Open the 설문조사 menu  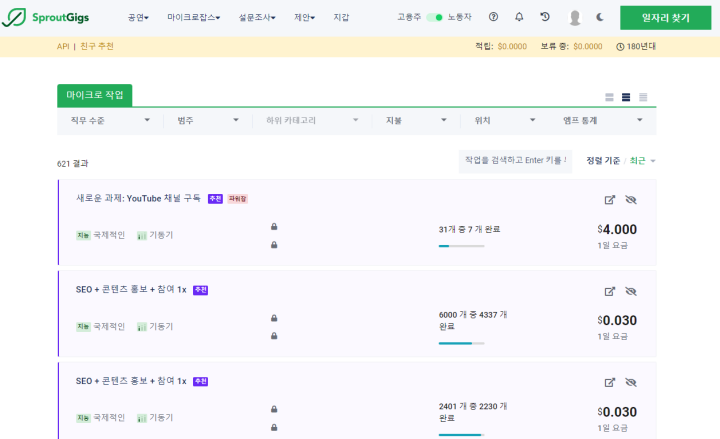[257, 17]
